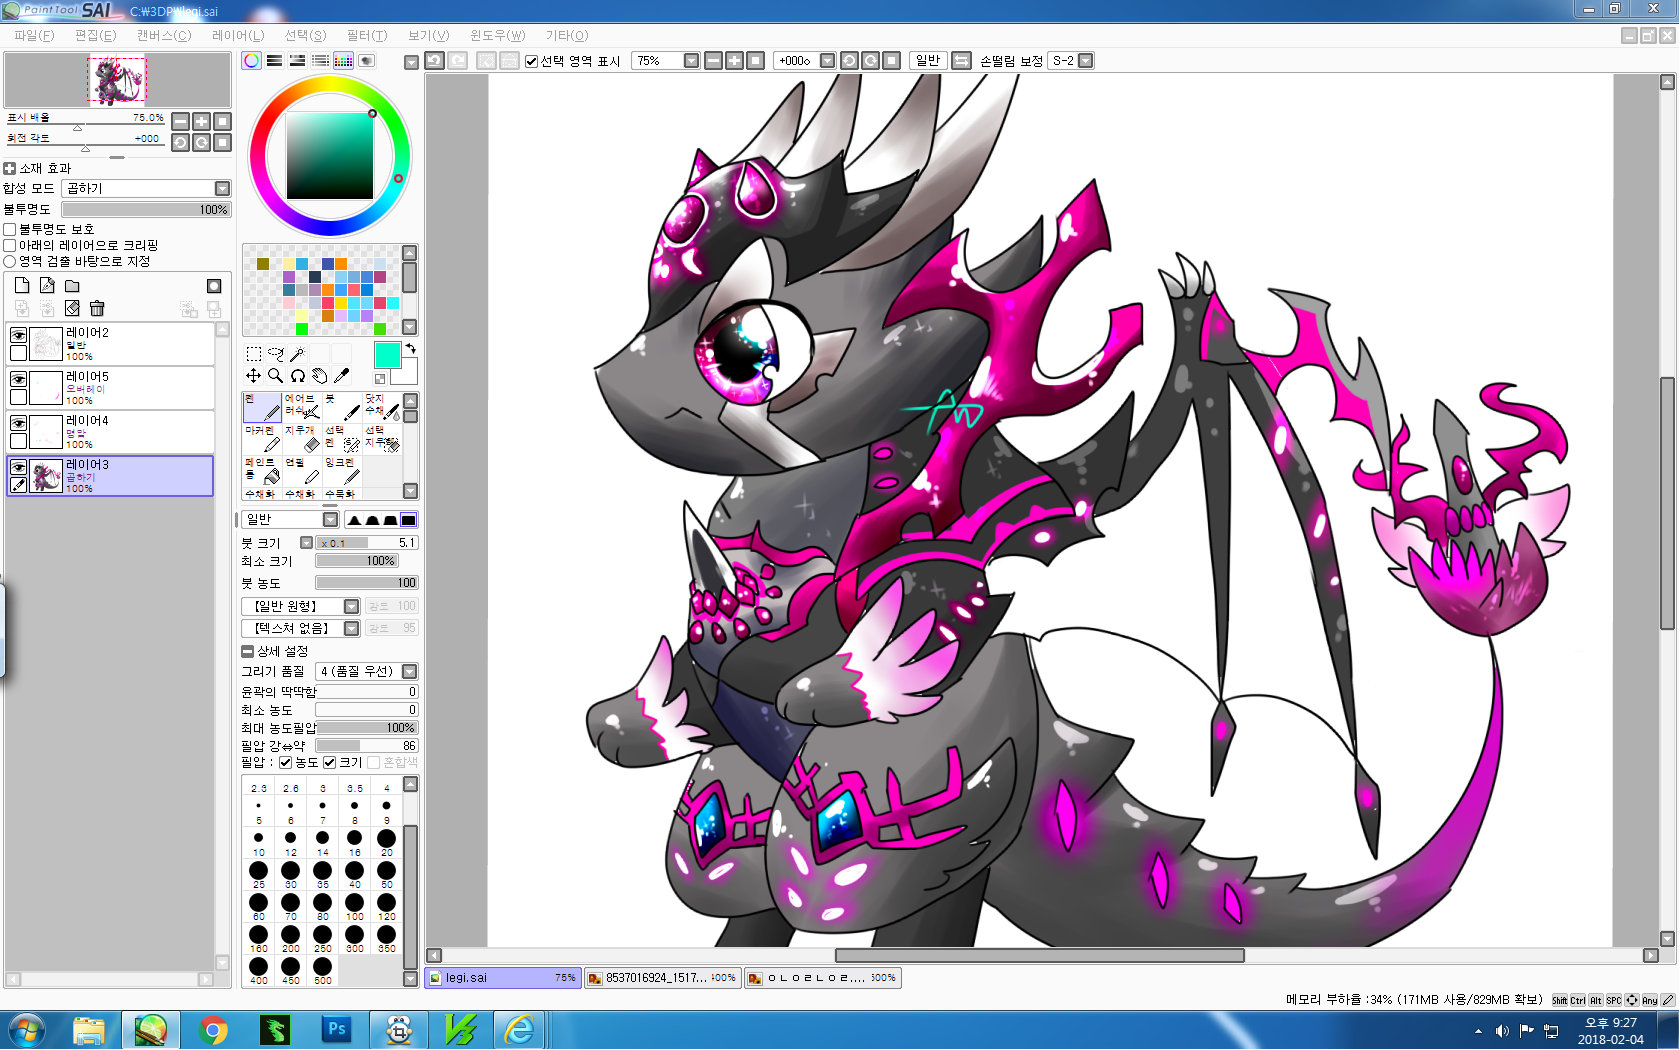Image resolution: width=1680 pixels, height=1050 pixels.
Task: Switch to the 8537016924_1517 document tab
Action: coord(662,978)
